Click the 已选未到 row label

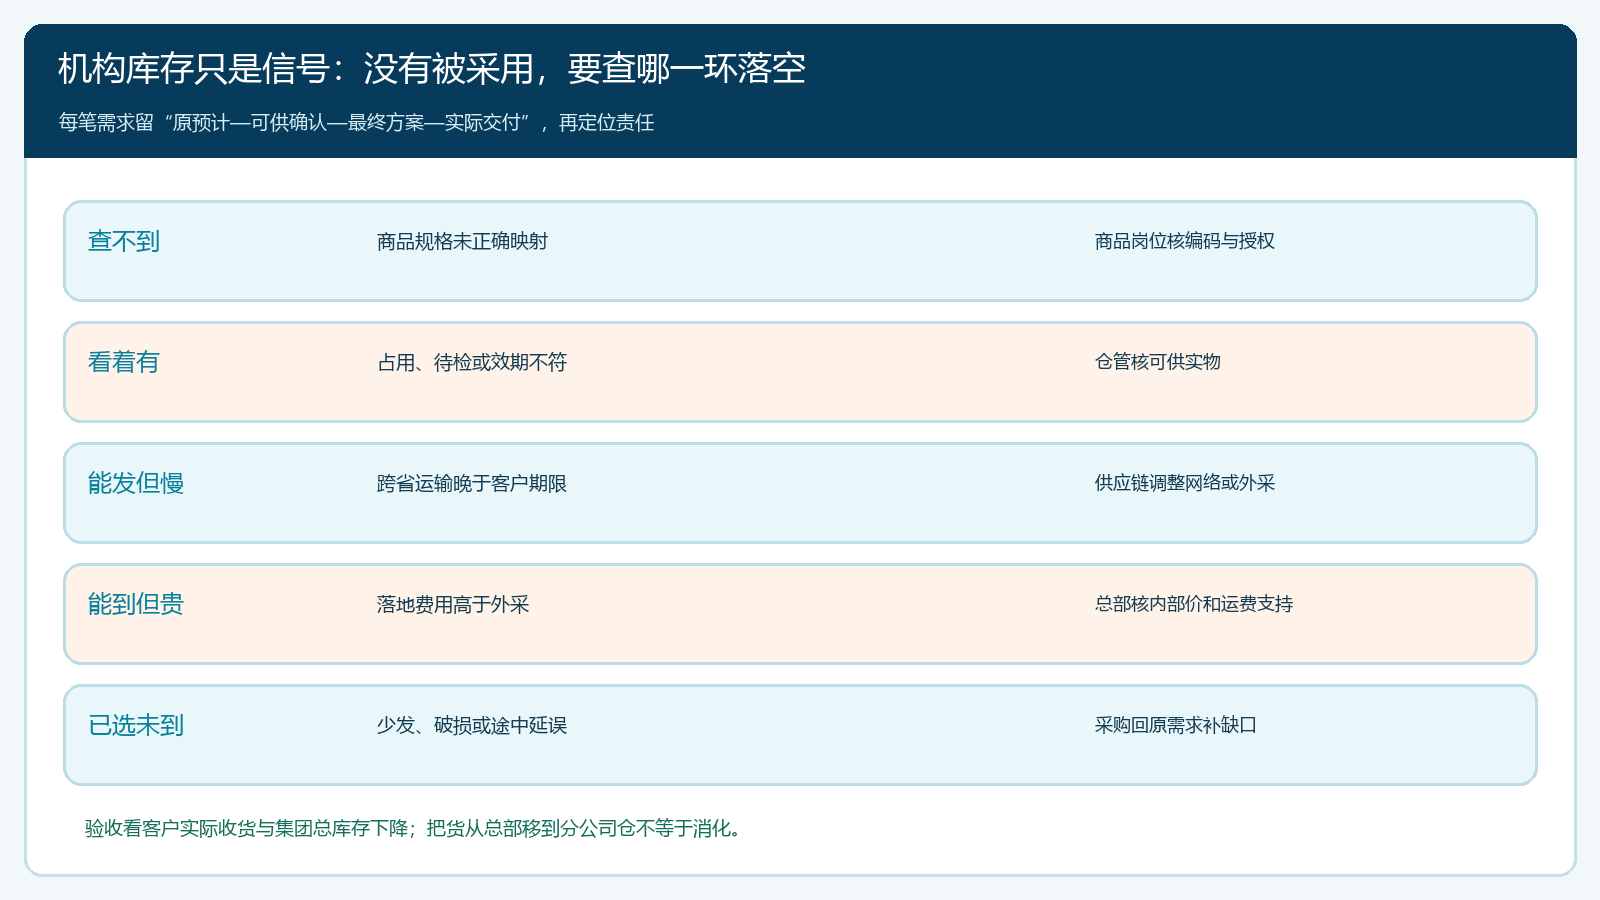click(x=136, y=725)
